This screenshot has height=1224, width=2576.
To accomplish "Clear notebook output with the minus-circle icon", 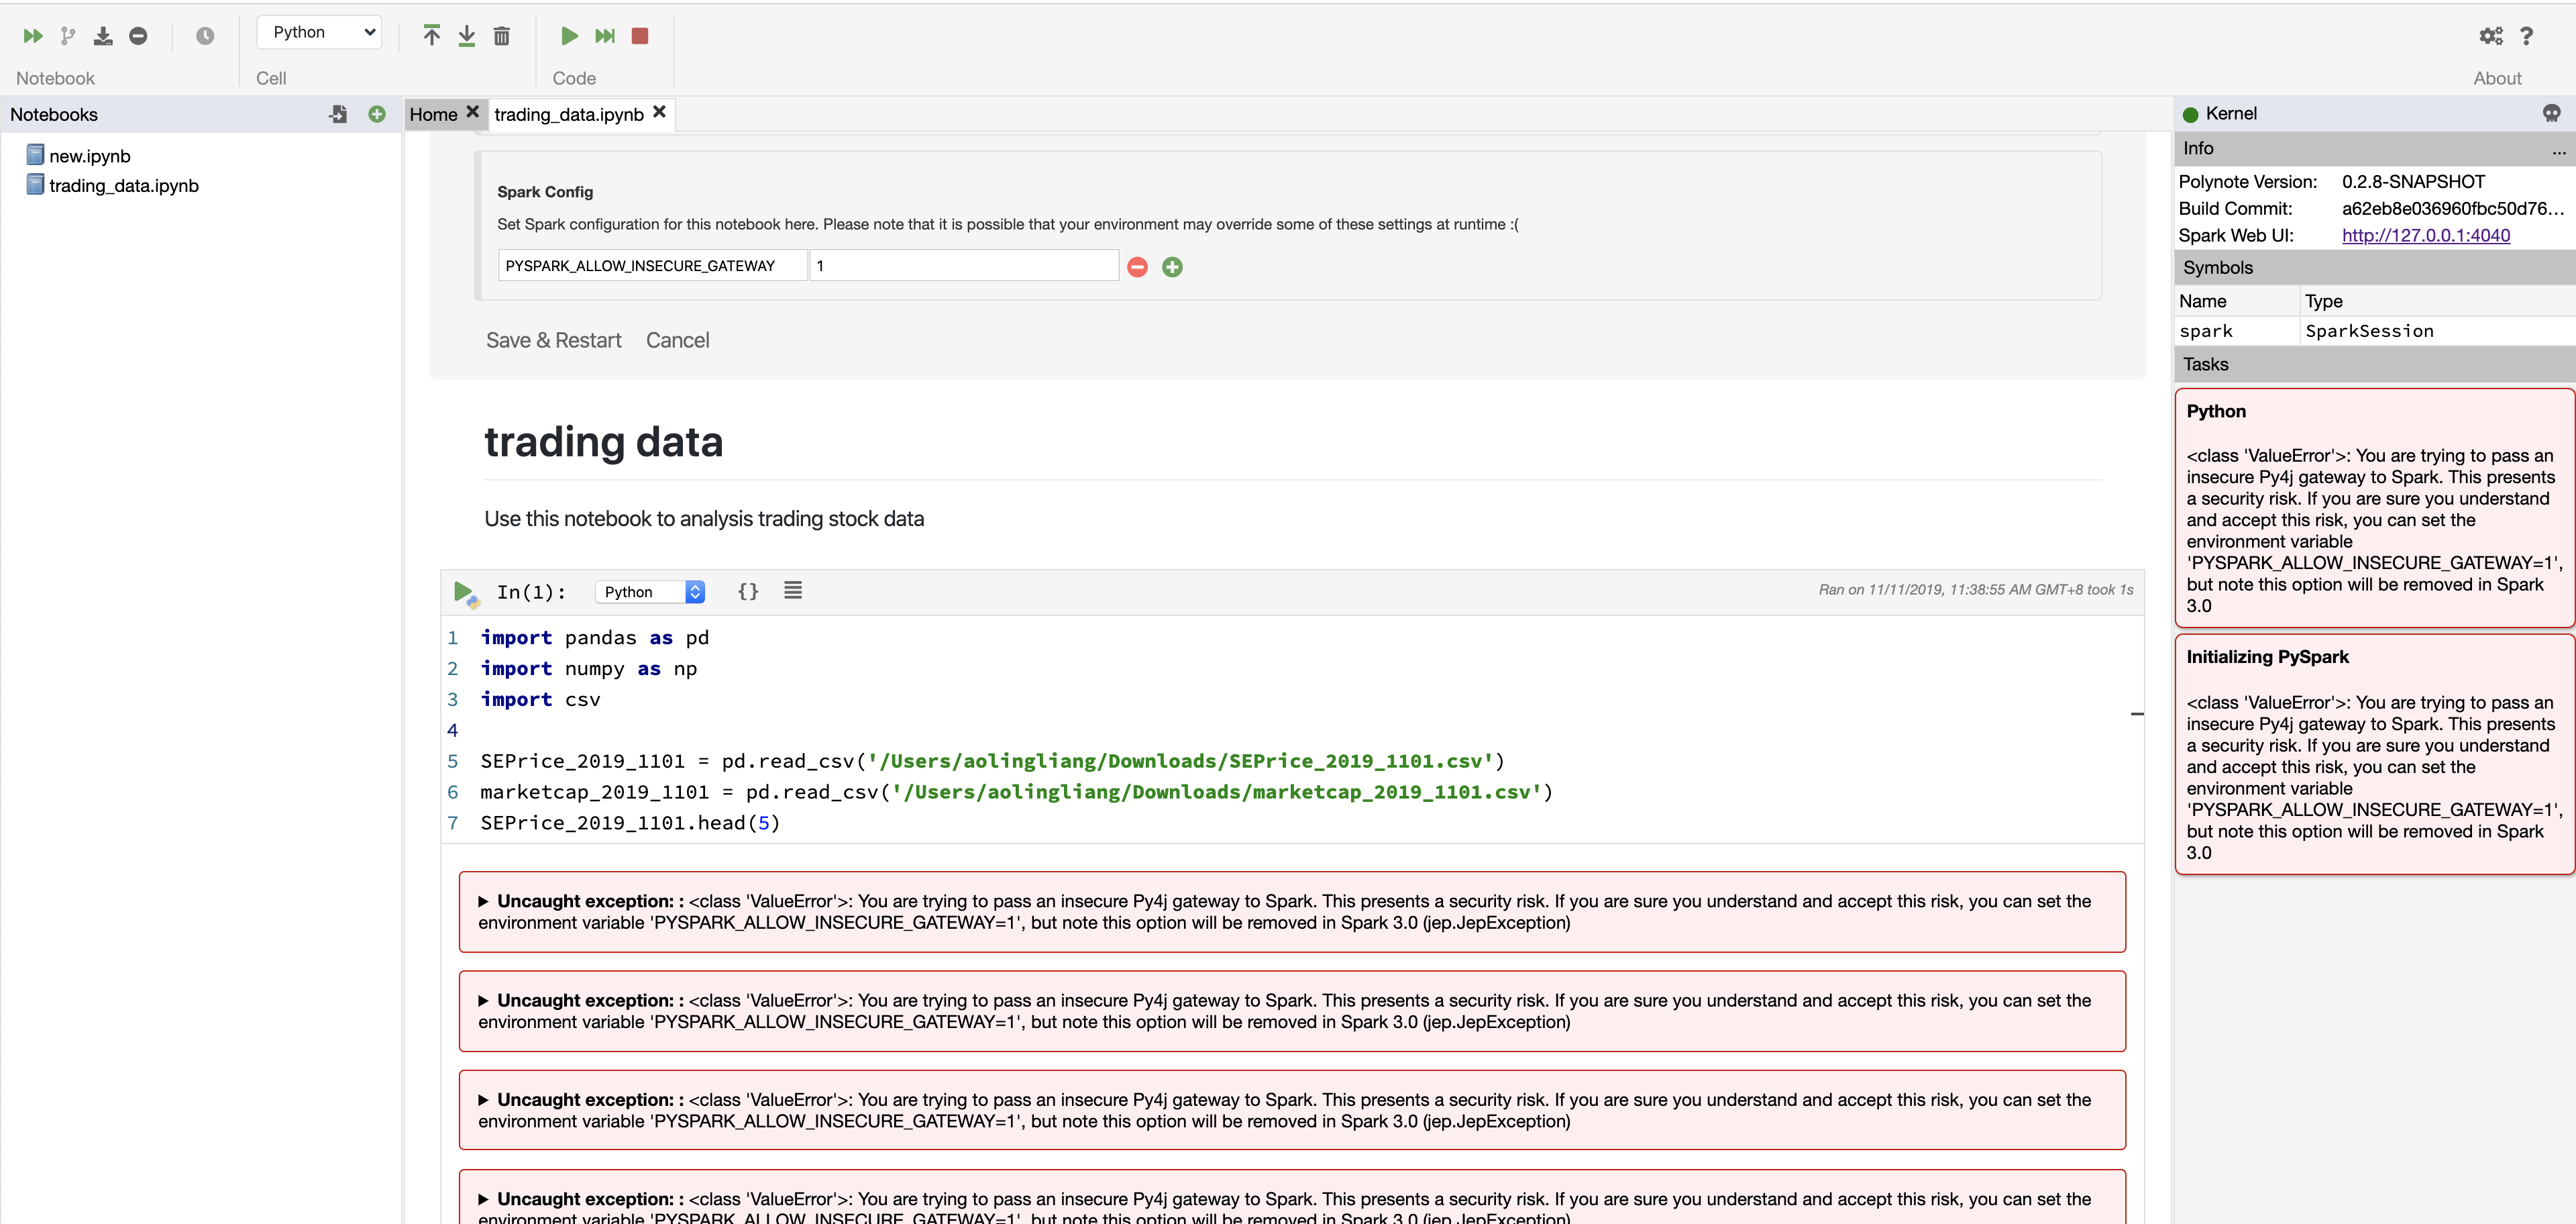I will coord(139,35).
